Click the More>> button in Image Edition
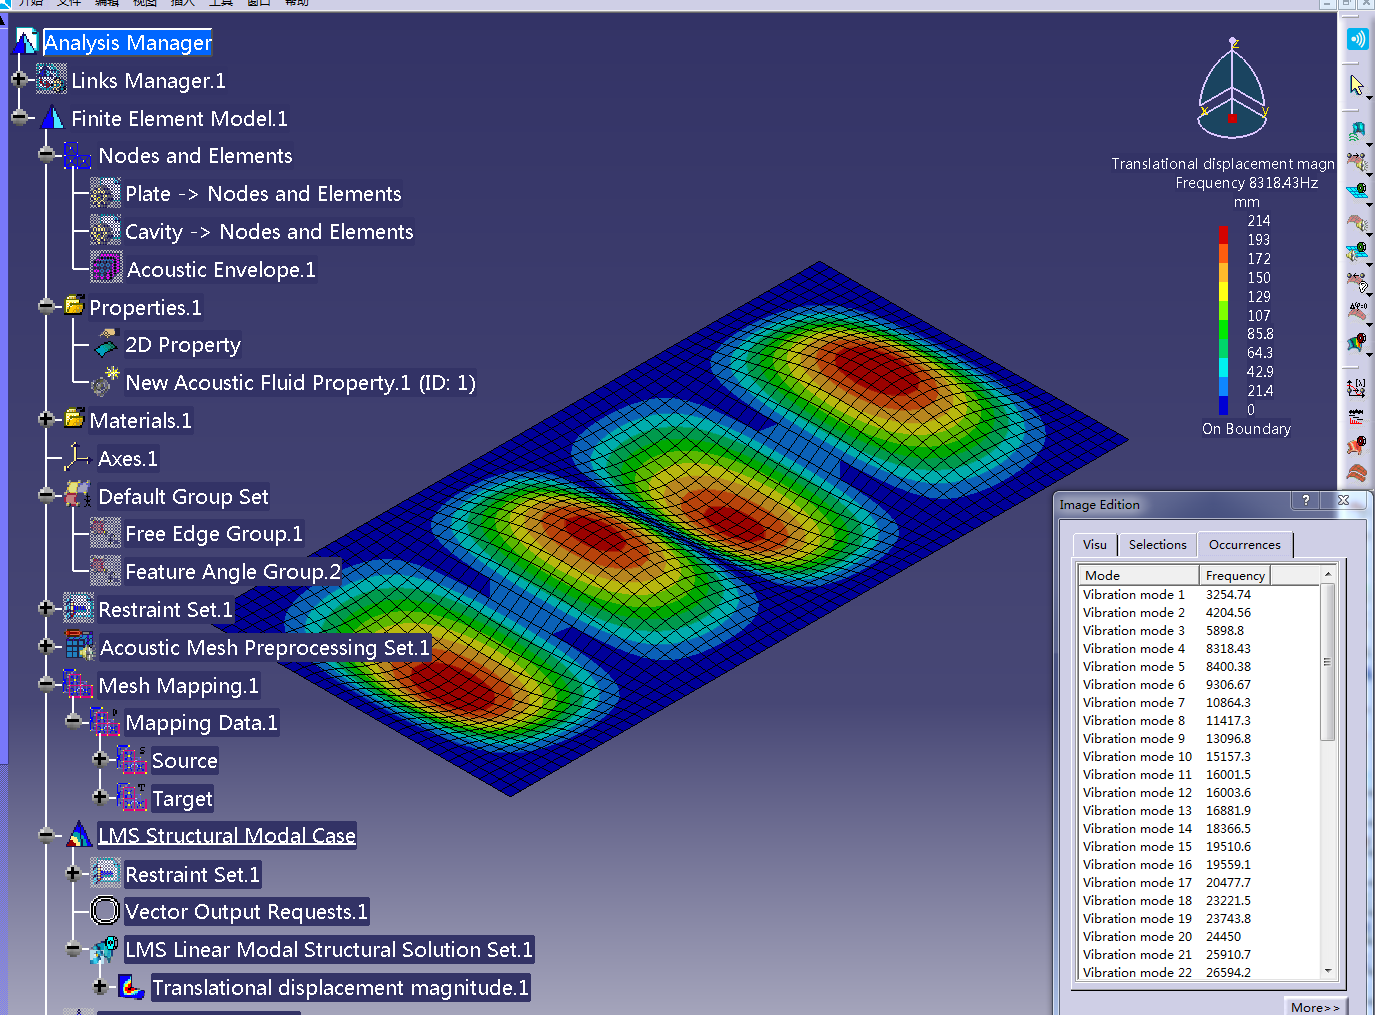This screenshot has width=1375, height=1015. tap(1315, 1006)
